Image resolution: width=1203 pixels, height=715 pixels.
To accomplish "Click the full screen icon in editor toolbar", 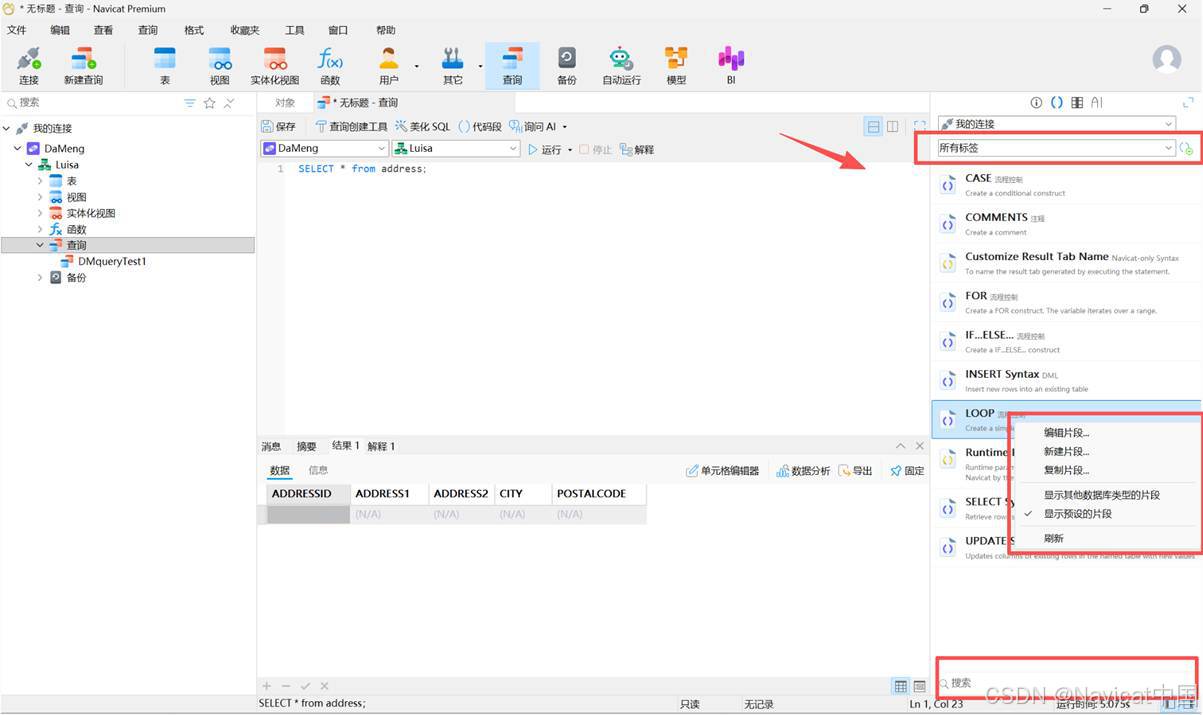I will (x=920, y=126).
